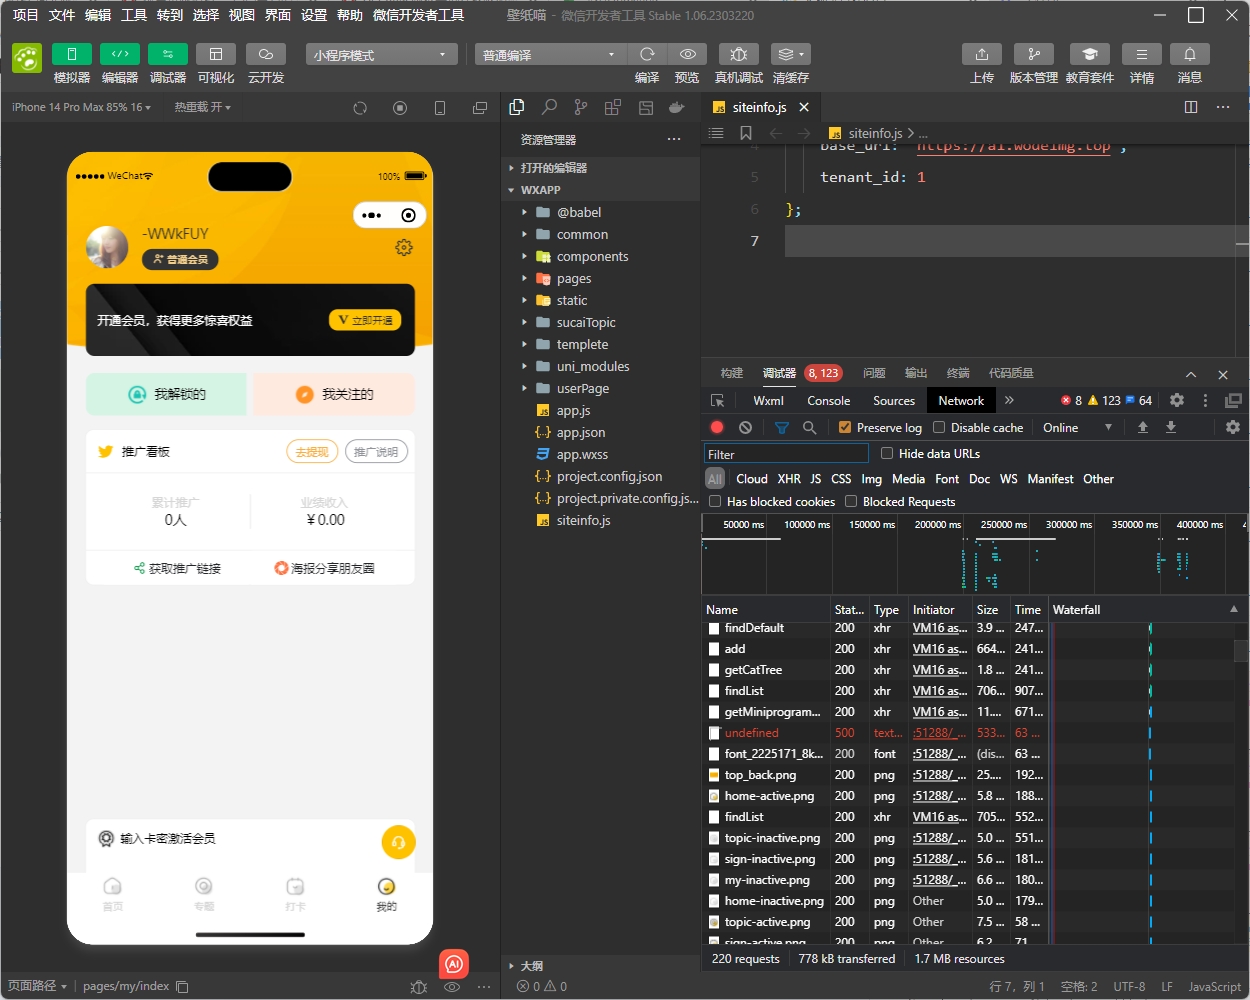Select the top_back.png network request
1250x1000 pixels.
760,775
